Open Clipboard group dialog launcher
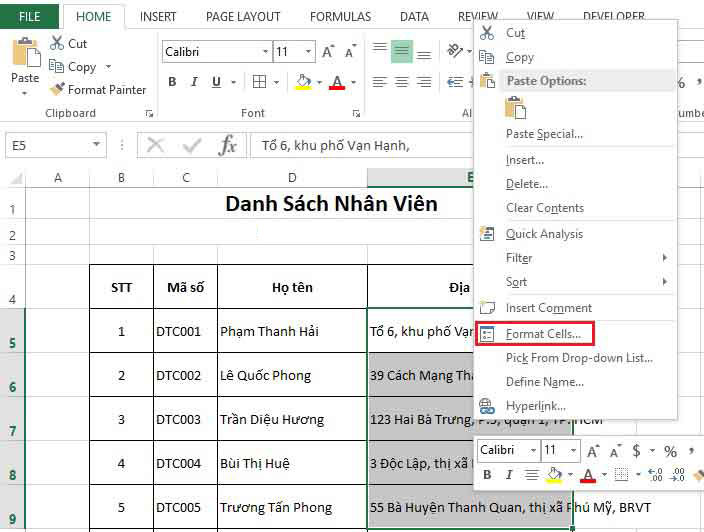 click(x=149, y=114)
